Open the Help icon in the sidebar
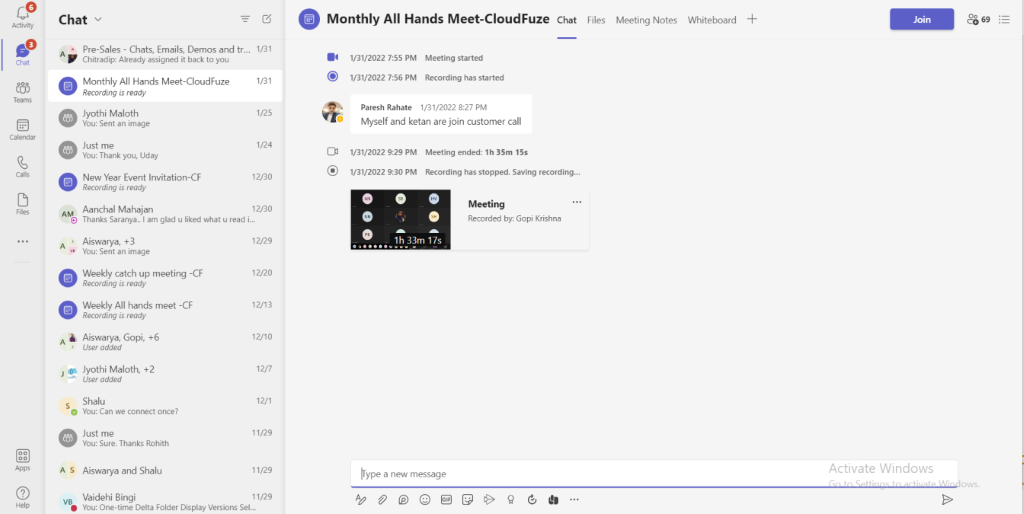 coord(22,497)
